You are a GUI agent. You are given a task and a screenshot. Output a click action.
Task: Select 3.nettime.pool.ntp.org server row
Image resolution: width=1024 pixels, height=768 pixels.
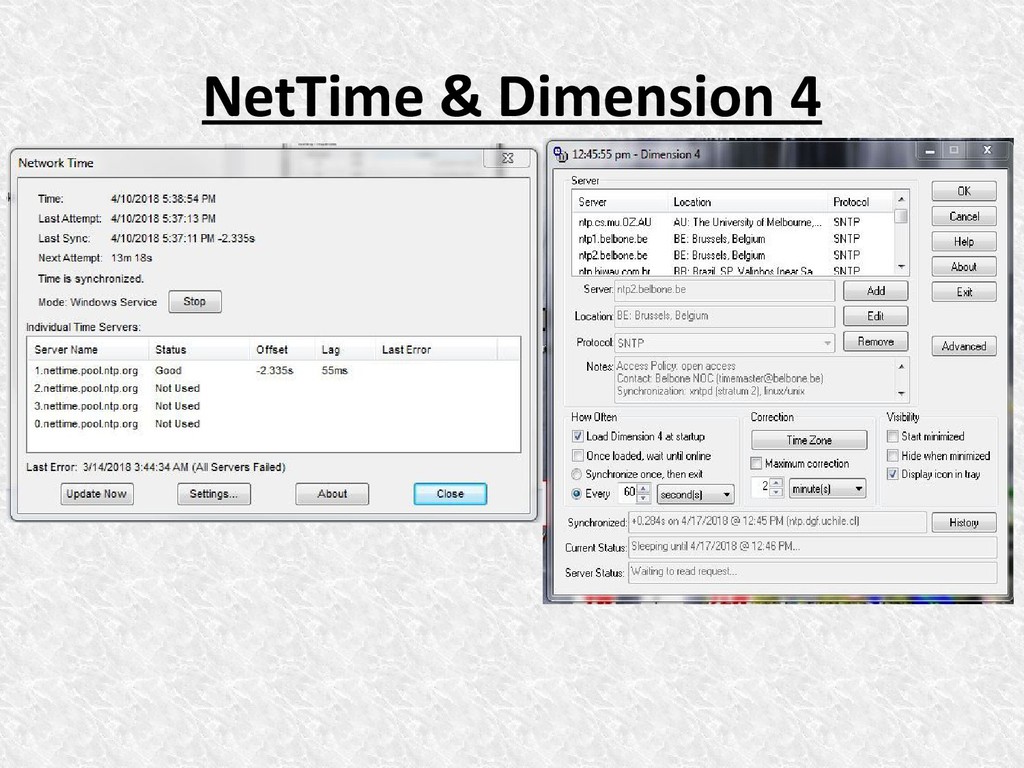tap(273, 406)
